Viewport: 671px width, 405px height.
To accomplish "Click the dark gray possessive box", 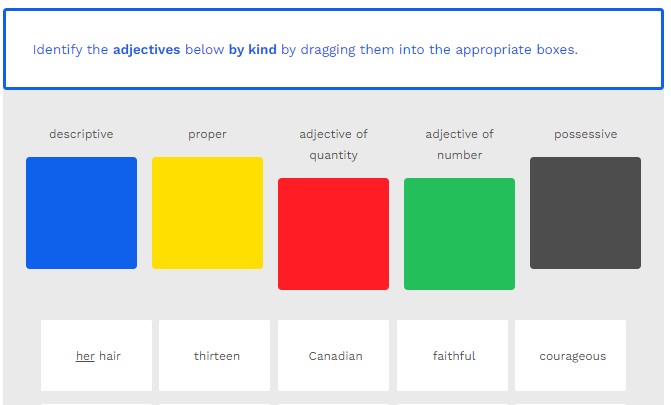I will click(x=585, y=213).
